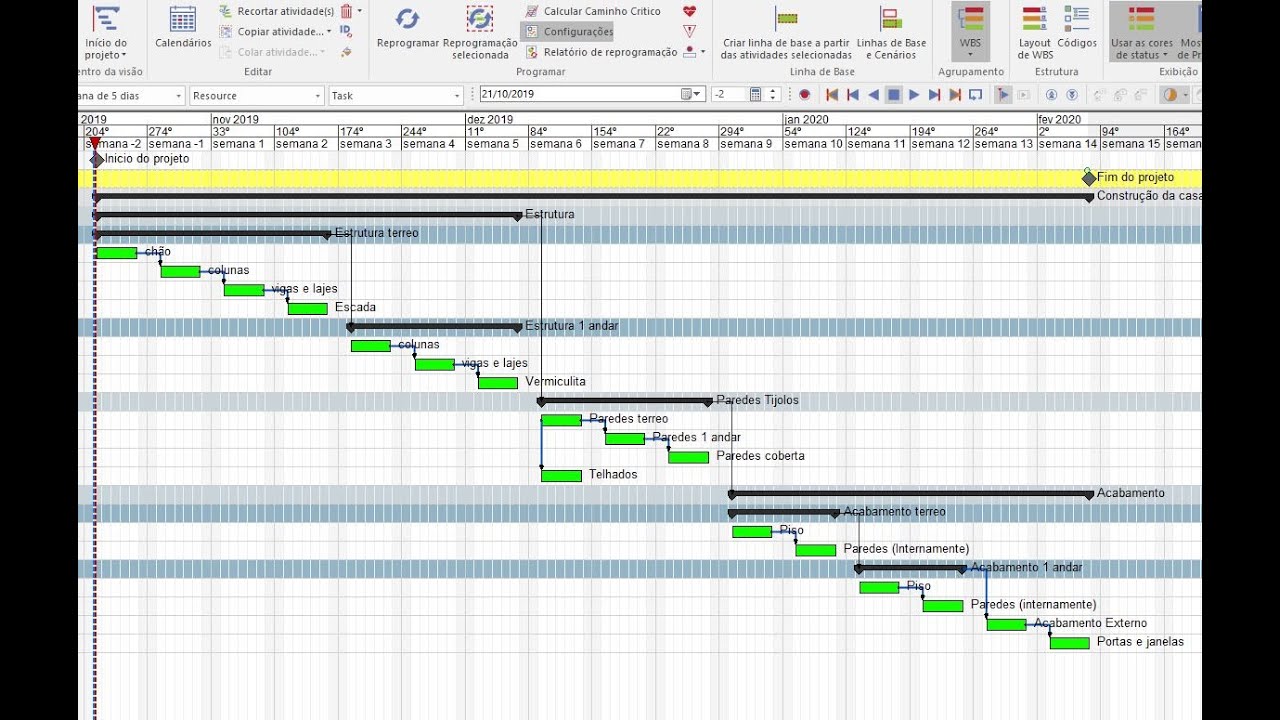Click Recortar atividade(s)

click(277, 11)
